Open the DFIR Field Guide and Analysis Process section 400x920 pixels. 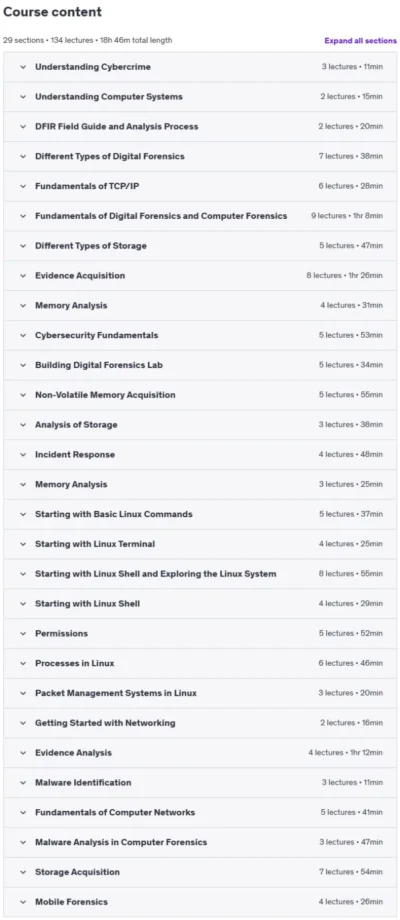[200, 126]
